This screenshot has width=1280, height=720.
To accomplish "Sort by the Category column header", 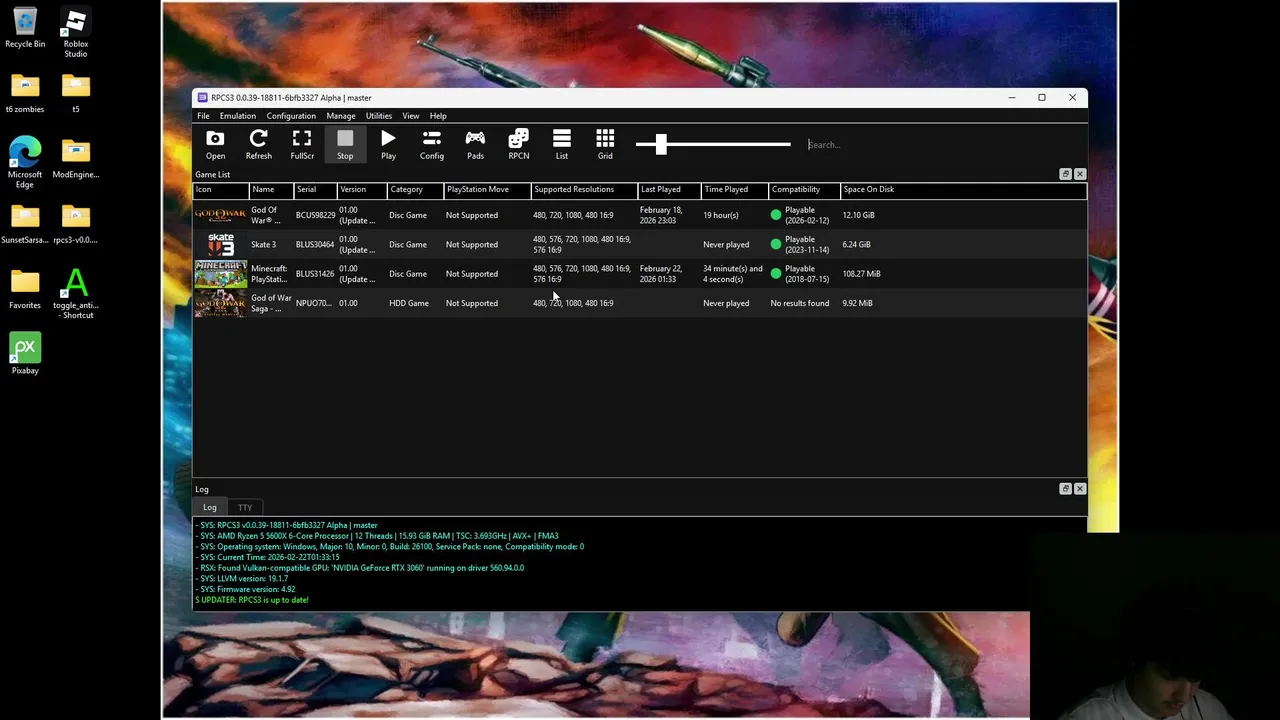I will coord(415,189).
